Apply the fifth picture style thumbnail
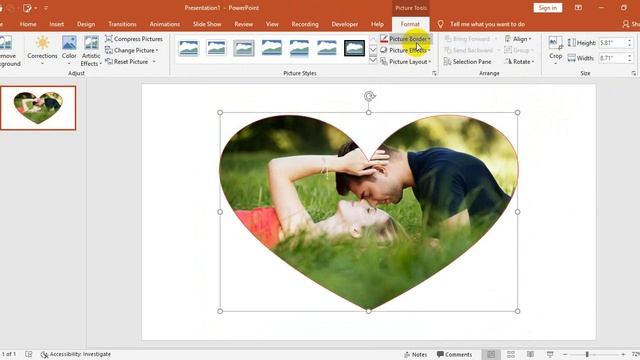This screenshot has width=640, height=360. pos(299,48)
